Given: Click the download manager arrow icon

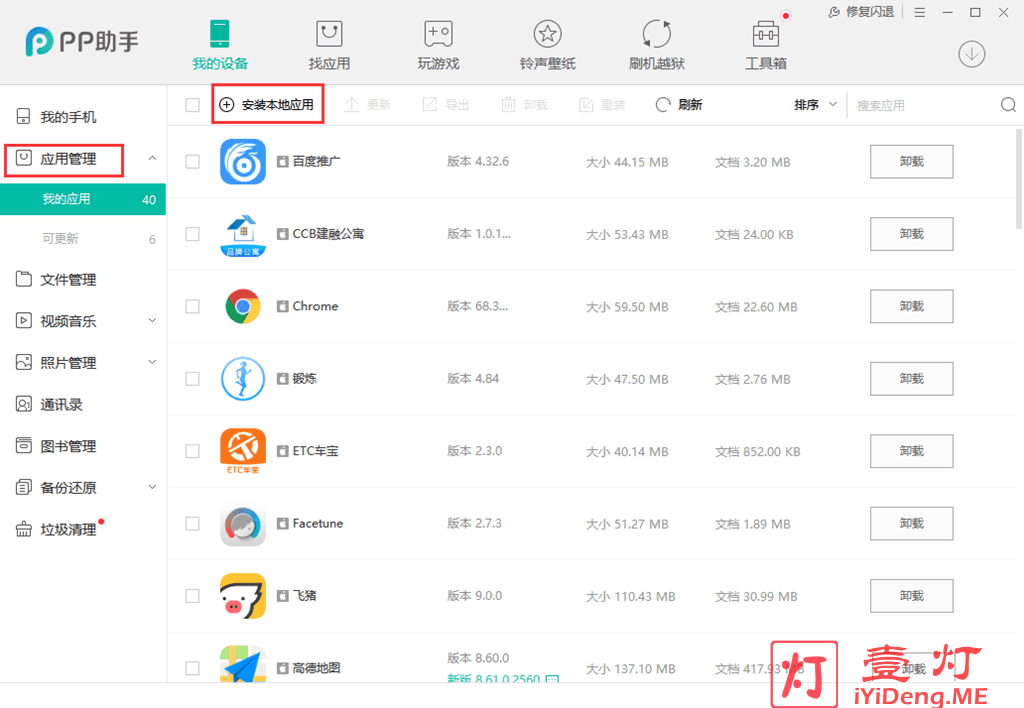Looking at the screenshot, I should 972,54.
